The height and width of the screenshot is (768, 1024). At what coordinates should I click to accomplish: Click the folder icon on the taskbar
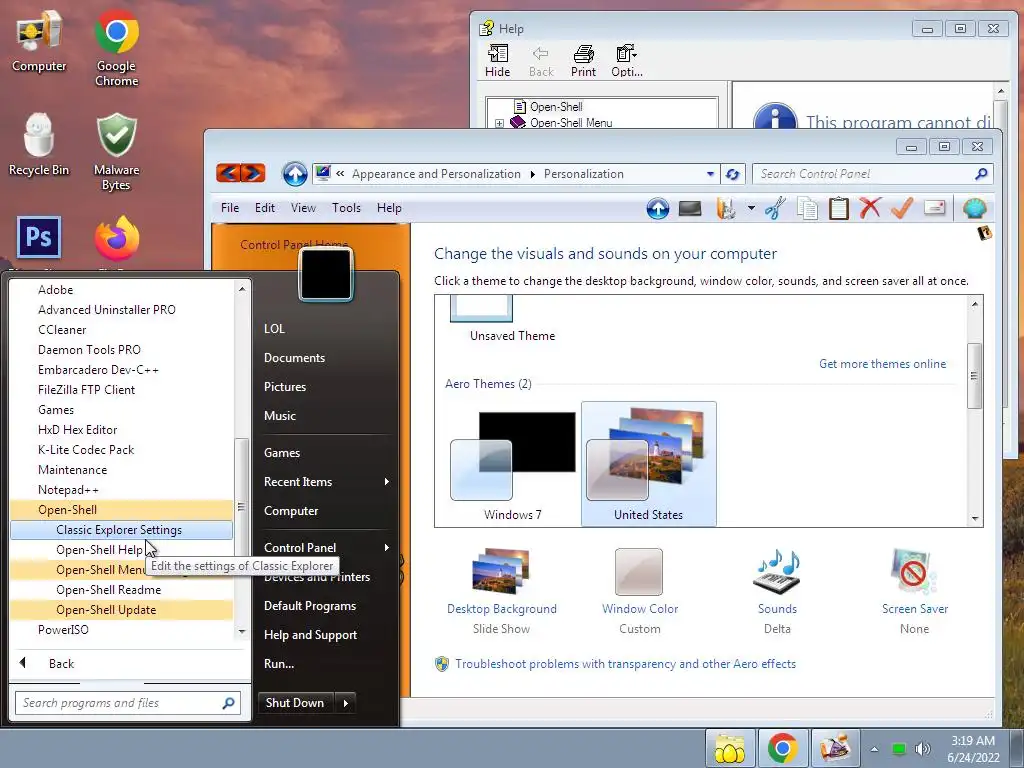(730, 748)
